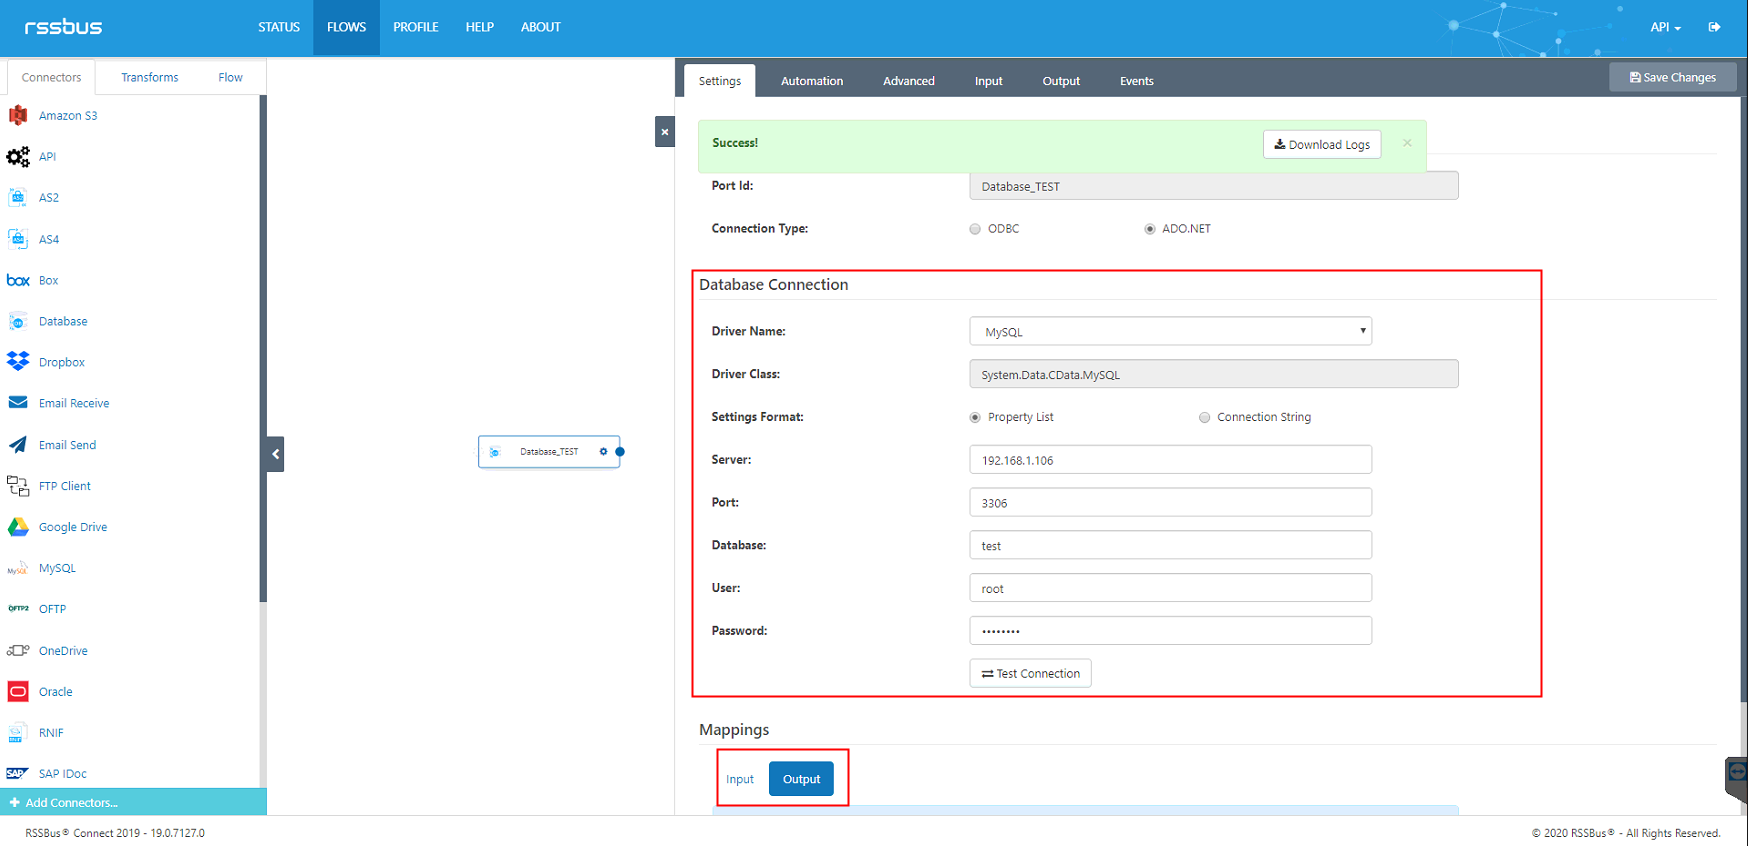Viewport: 1748px width, 846px height.
Task: Switch to the Settings tab
Action: [720, 81]
